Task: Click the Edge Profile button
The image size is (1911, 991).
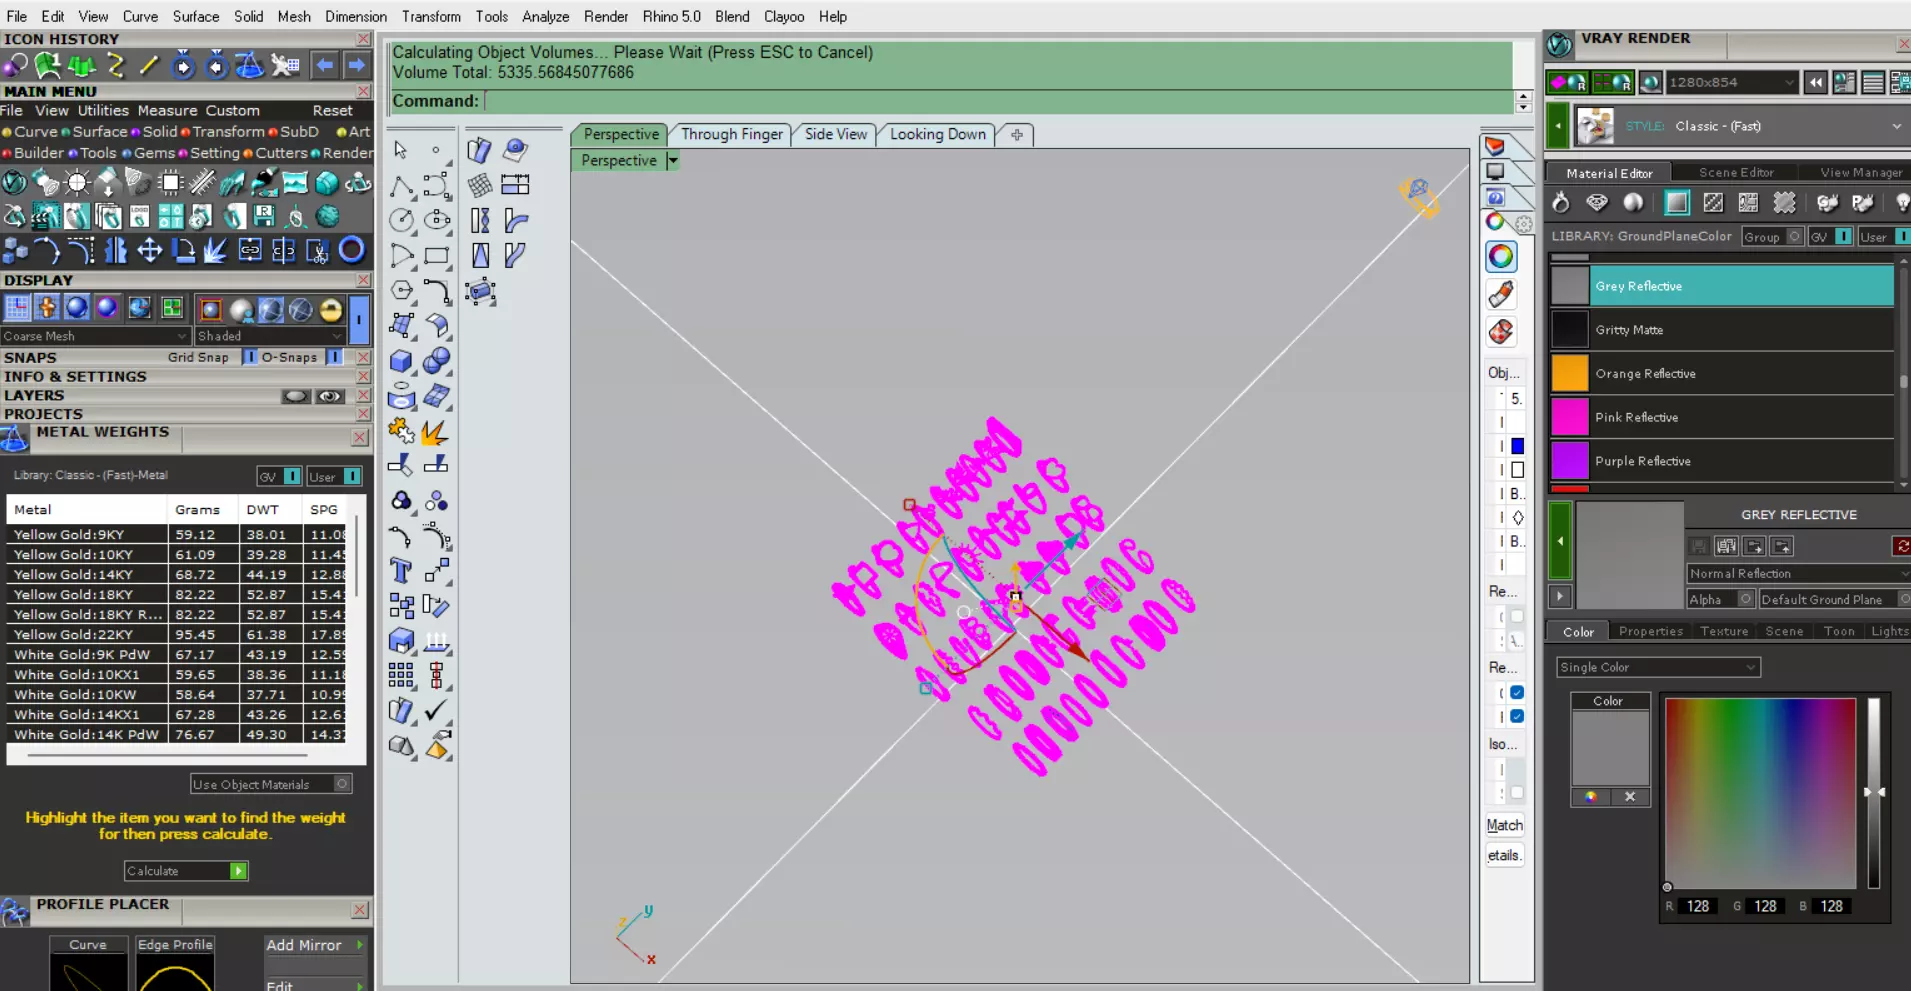Action: point(175,945)
